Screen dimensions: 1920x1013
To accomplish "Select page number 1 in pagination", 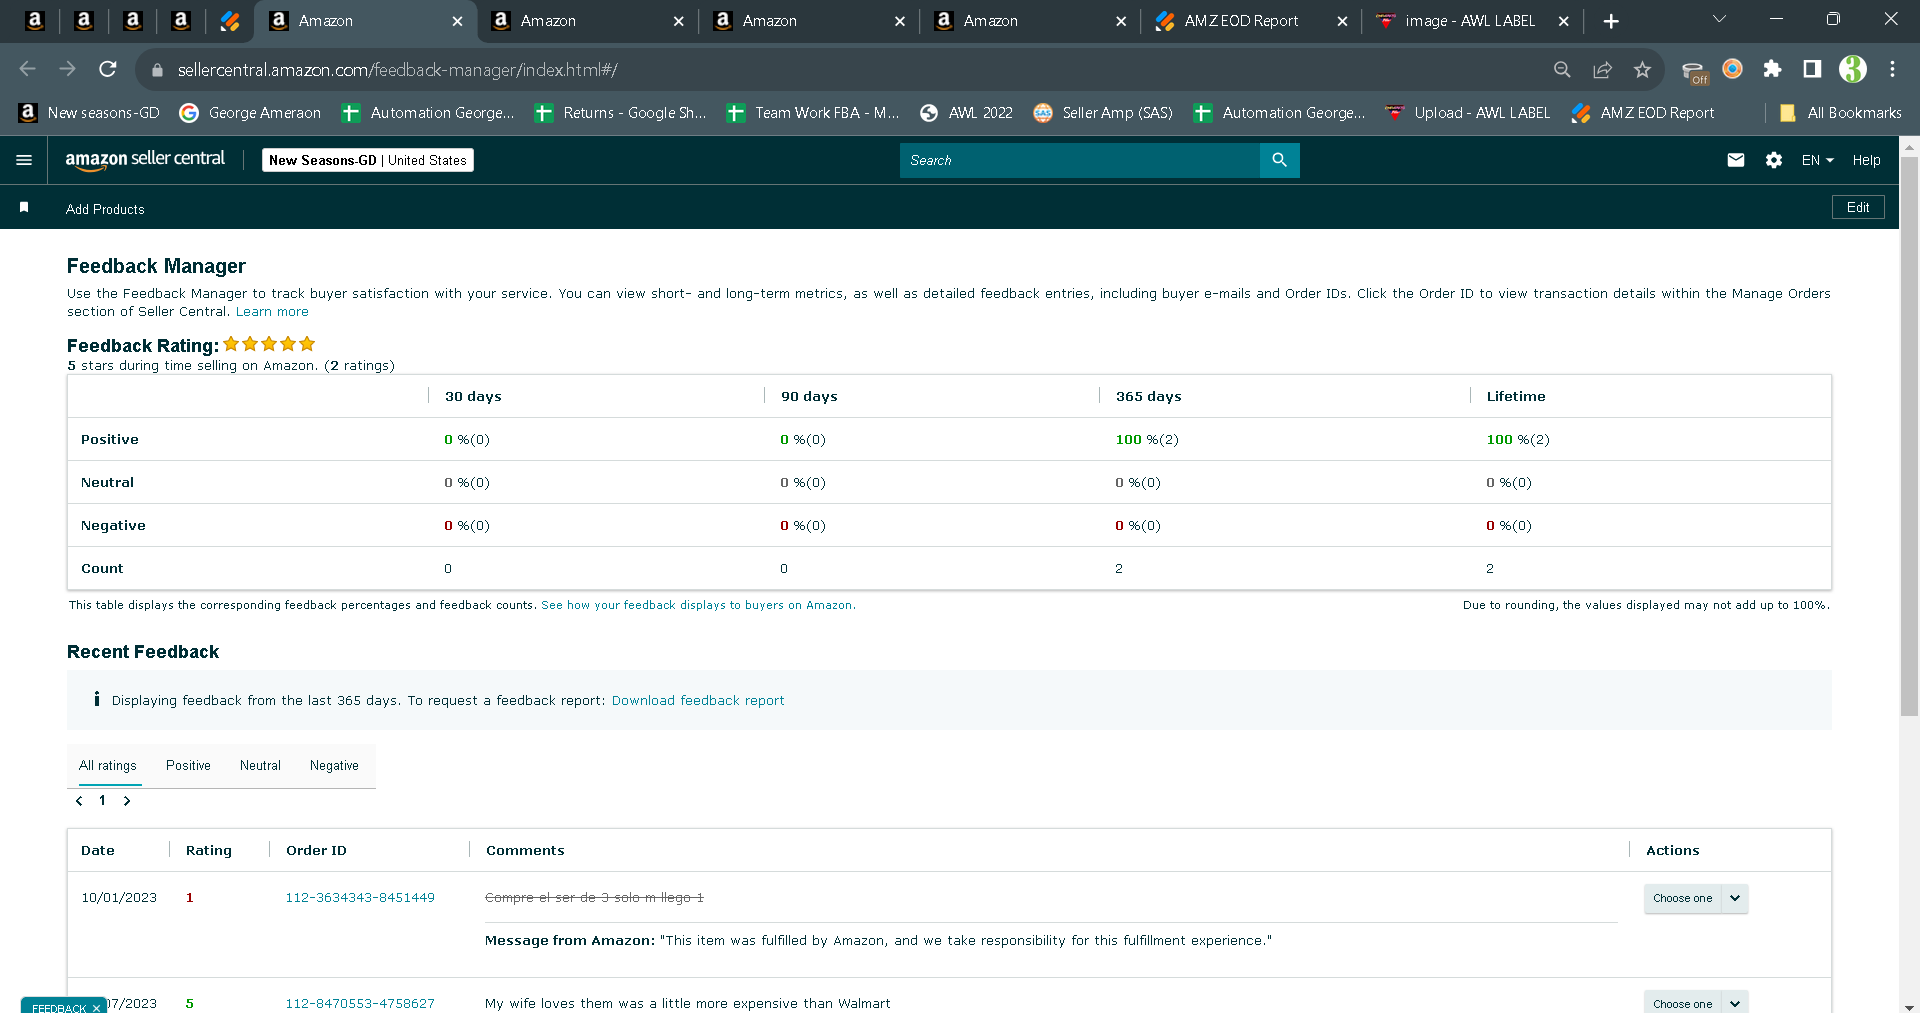I will tap(102, 800).
